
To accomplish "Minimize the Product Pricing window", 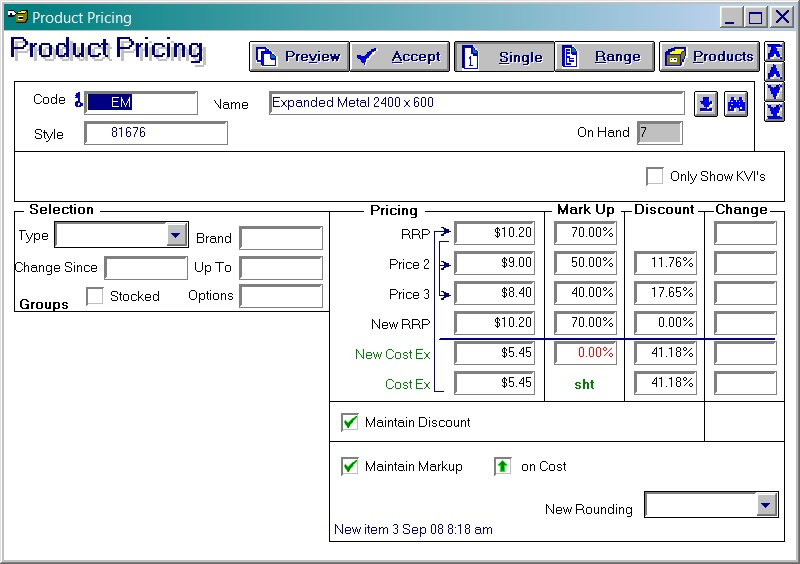I will click(730, 18).
